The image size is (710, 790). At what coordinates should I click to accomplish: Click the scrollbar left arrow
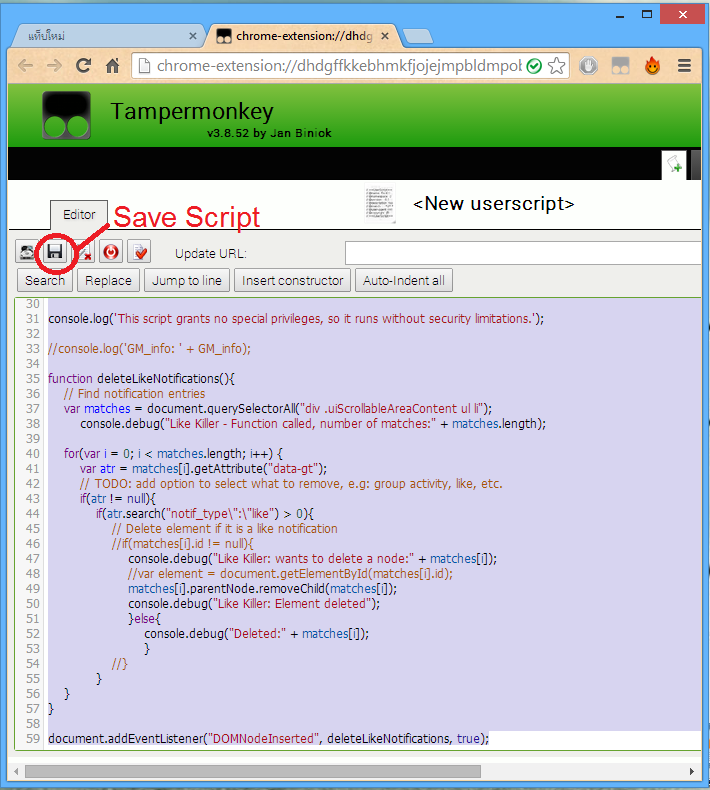(17, 771)
